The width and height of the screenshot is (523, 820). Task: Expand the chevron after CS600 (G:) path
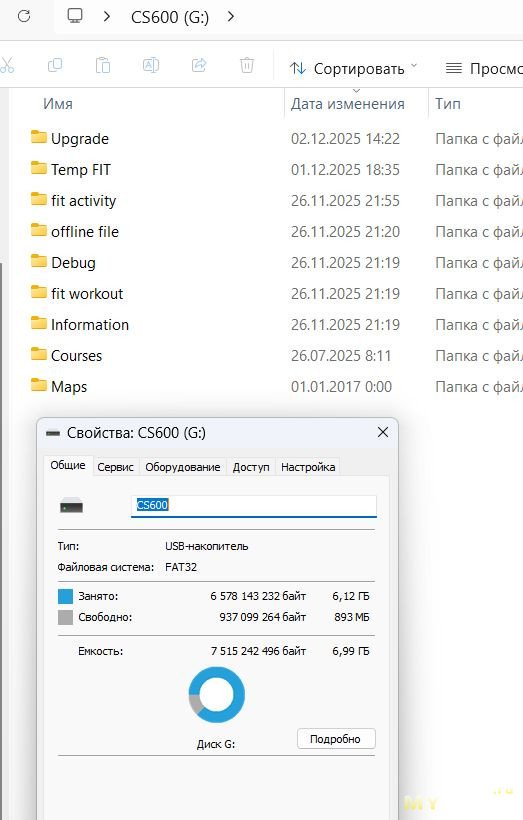[x=231, y=17]
